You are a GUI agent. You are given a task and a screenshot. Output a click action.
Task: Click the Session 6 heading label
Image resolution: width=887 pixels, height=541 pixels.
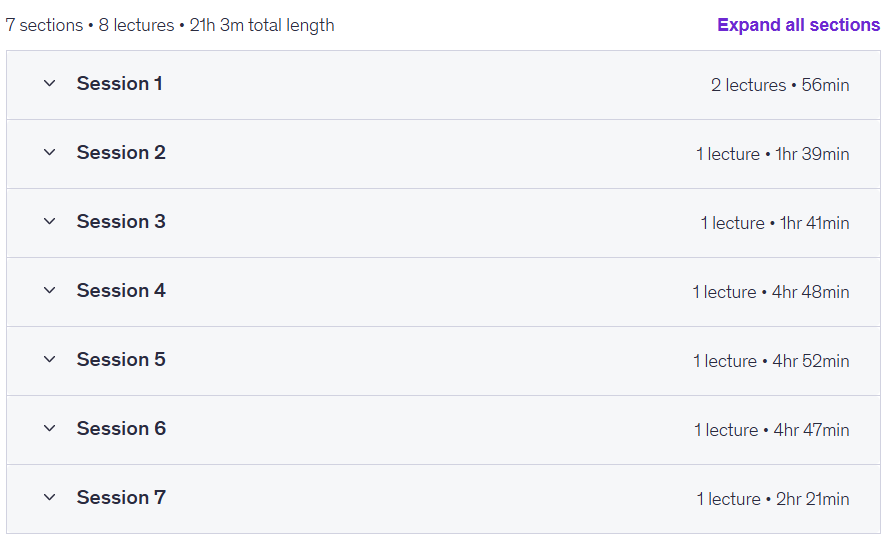tap(121, 429)
